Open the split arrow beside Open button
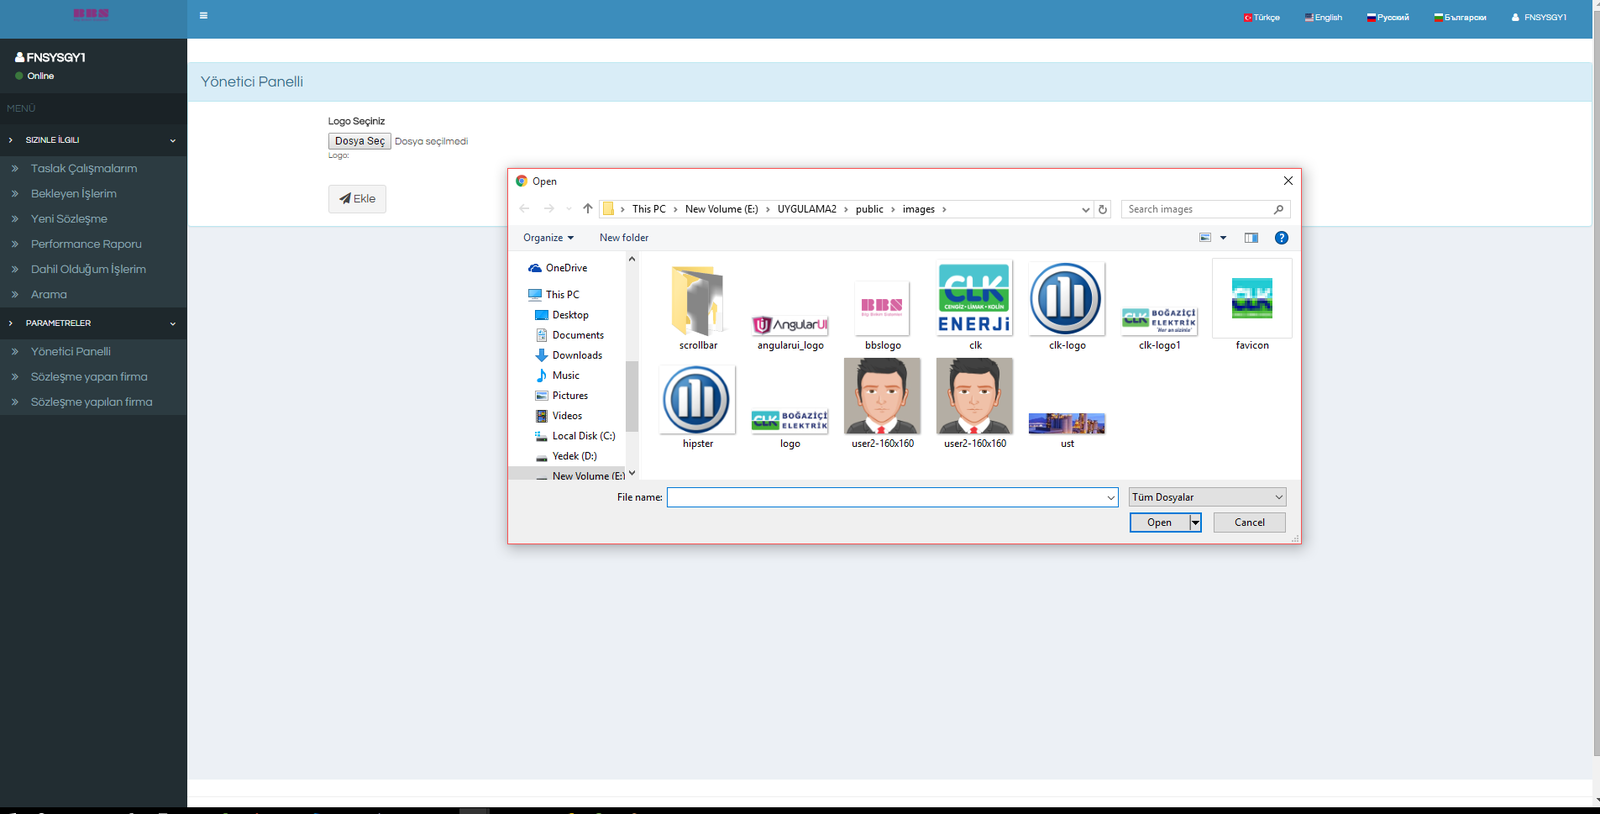The width and height of the screenshot is (1600, 814). coord(1195,523)
